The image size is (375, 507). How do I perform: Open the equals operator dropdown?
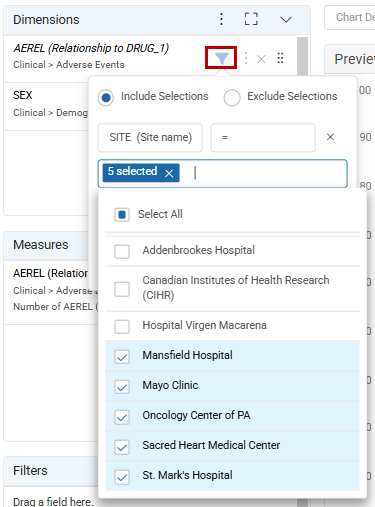point(263,137)
